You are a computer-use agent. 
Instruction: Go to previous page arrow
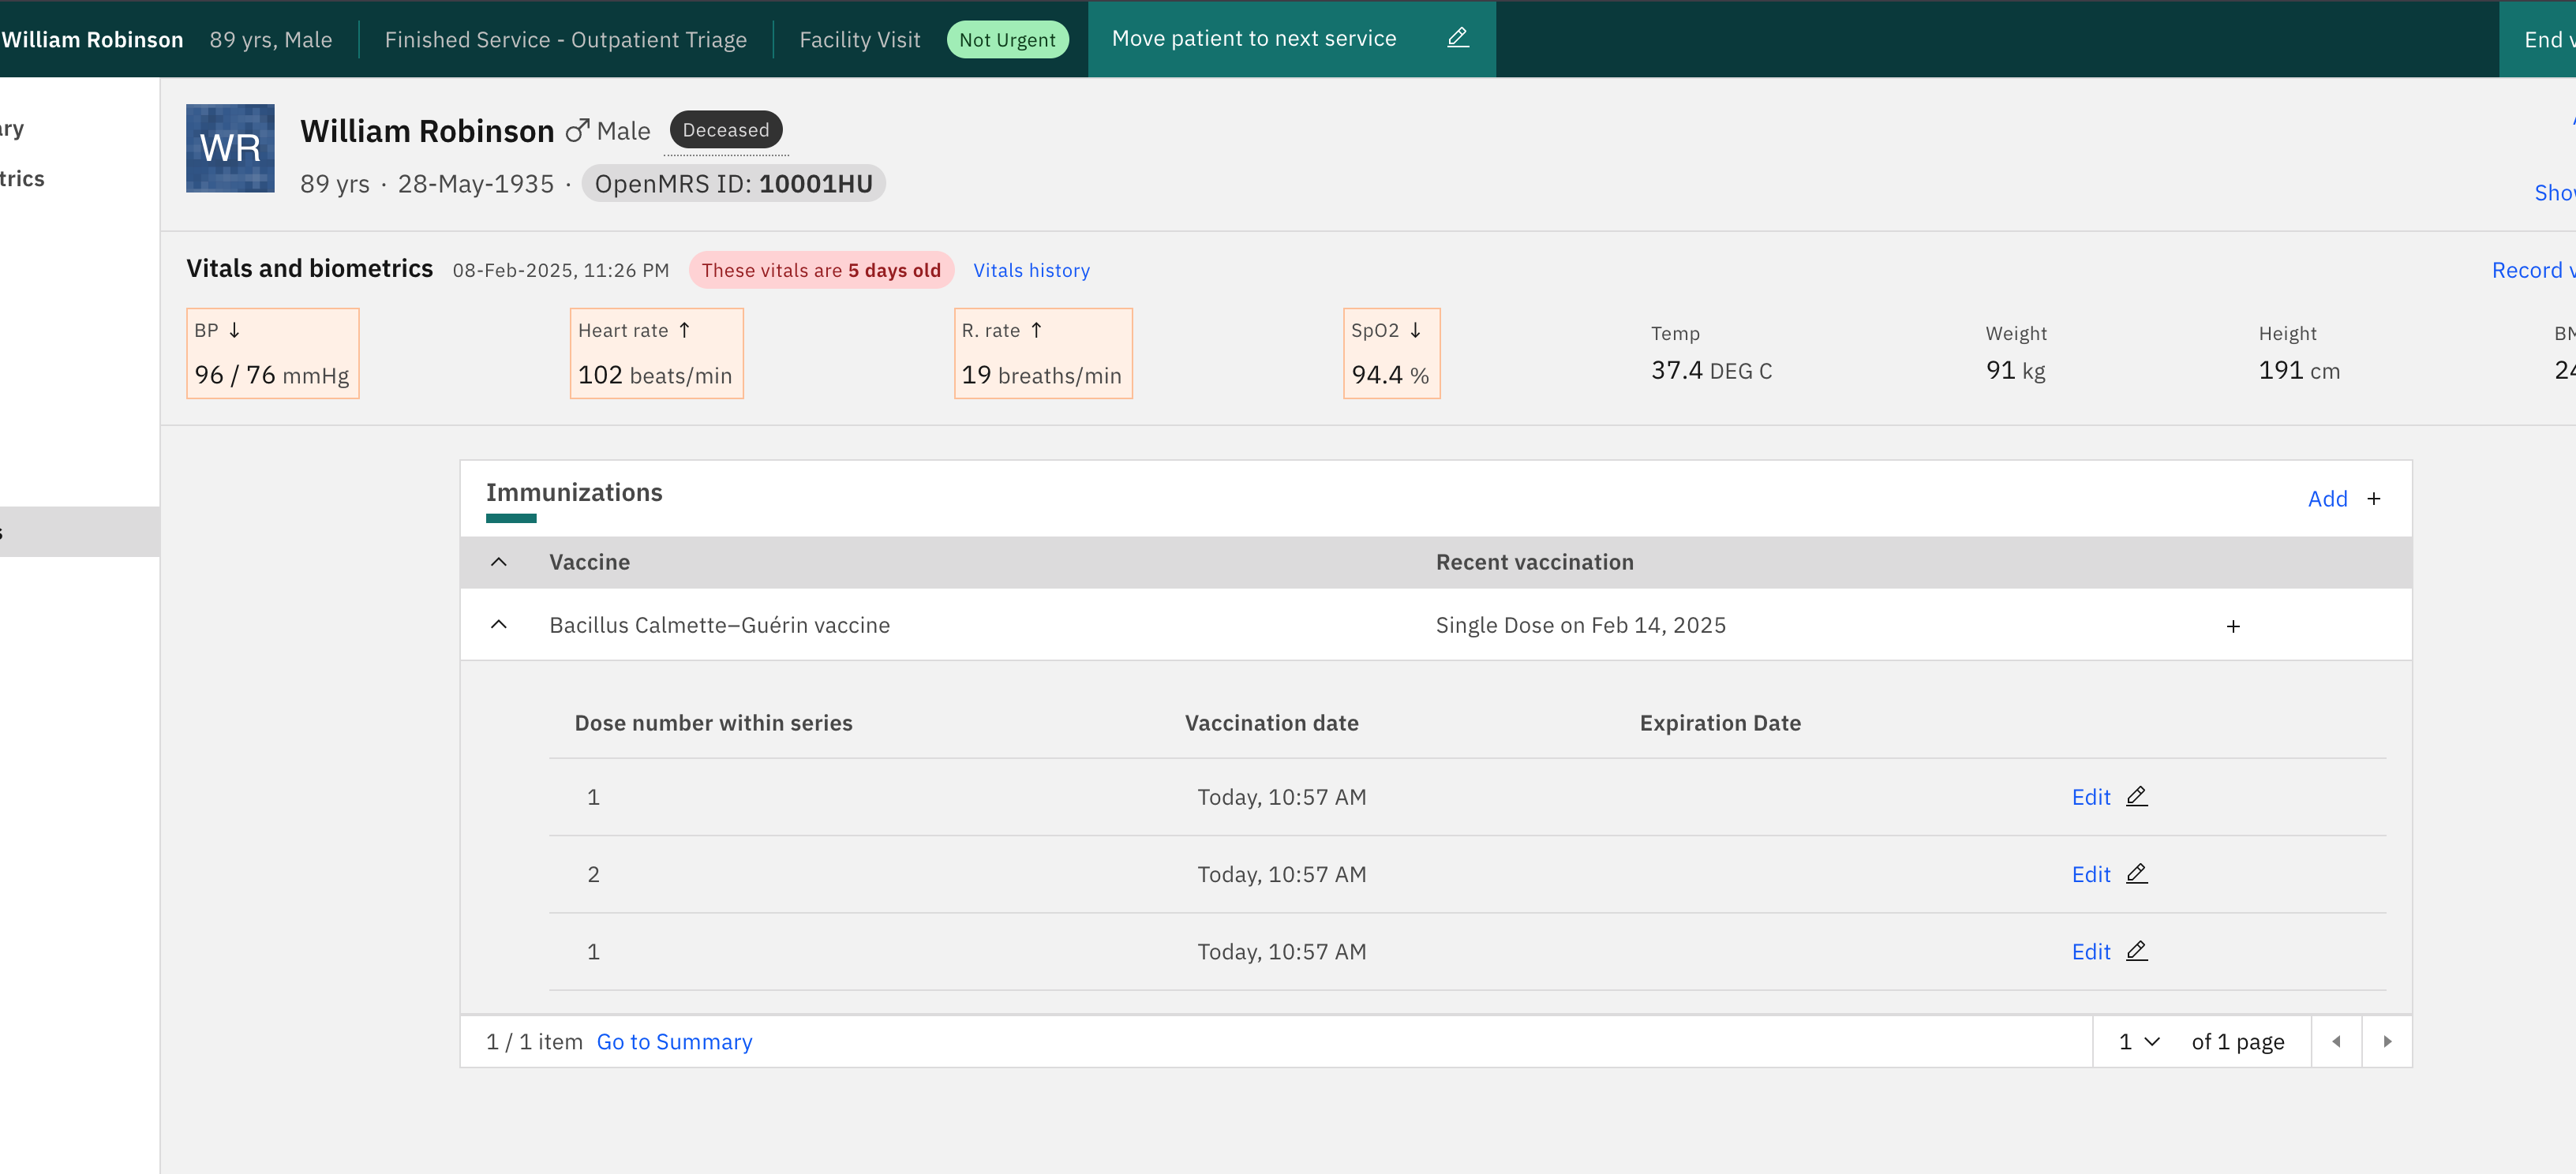(x=2336, y=1041)
